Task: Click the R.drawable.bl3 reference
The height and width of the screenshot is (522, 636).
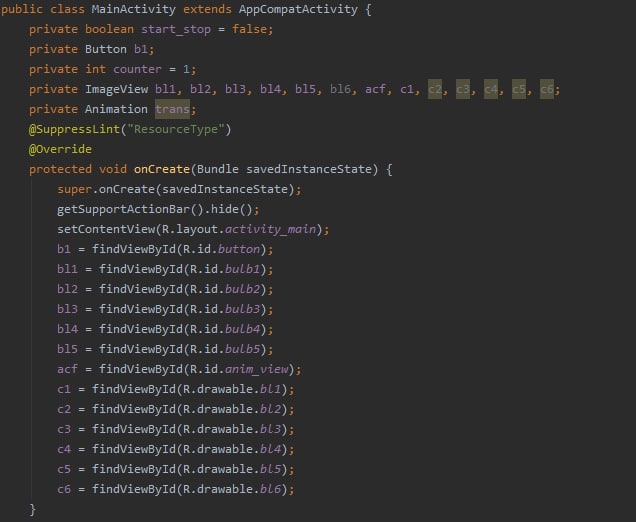Action: pyautogui.click(x=232, y=429)
